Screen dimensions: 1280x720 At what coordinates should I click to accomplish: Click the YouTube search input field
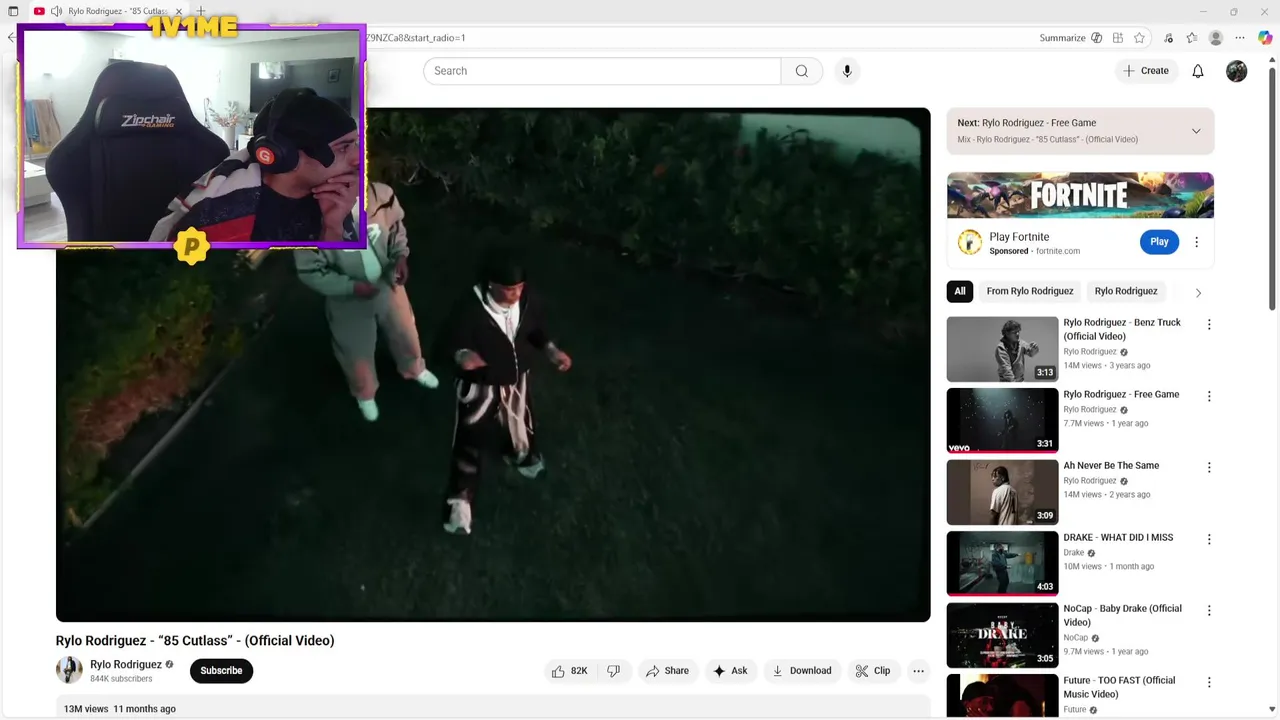602,71
